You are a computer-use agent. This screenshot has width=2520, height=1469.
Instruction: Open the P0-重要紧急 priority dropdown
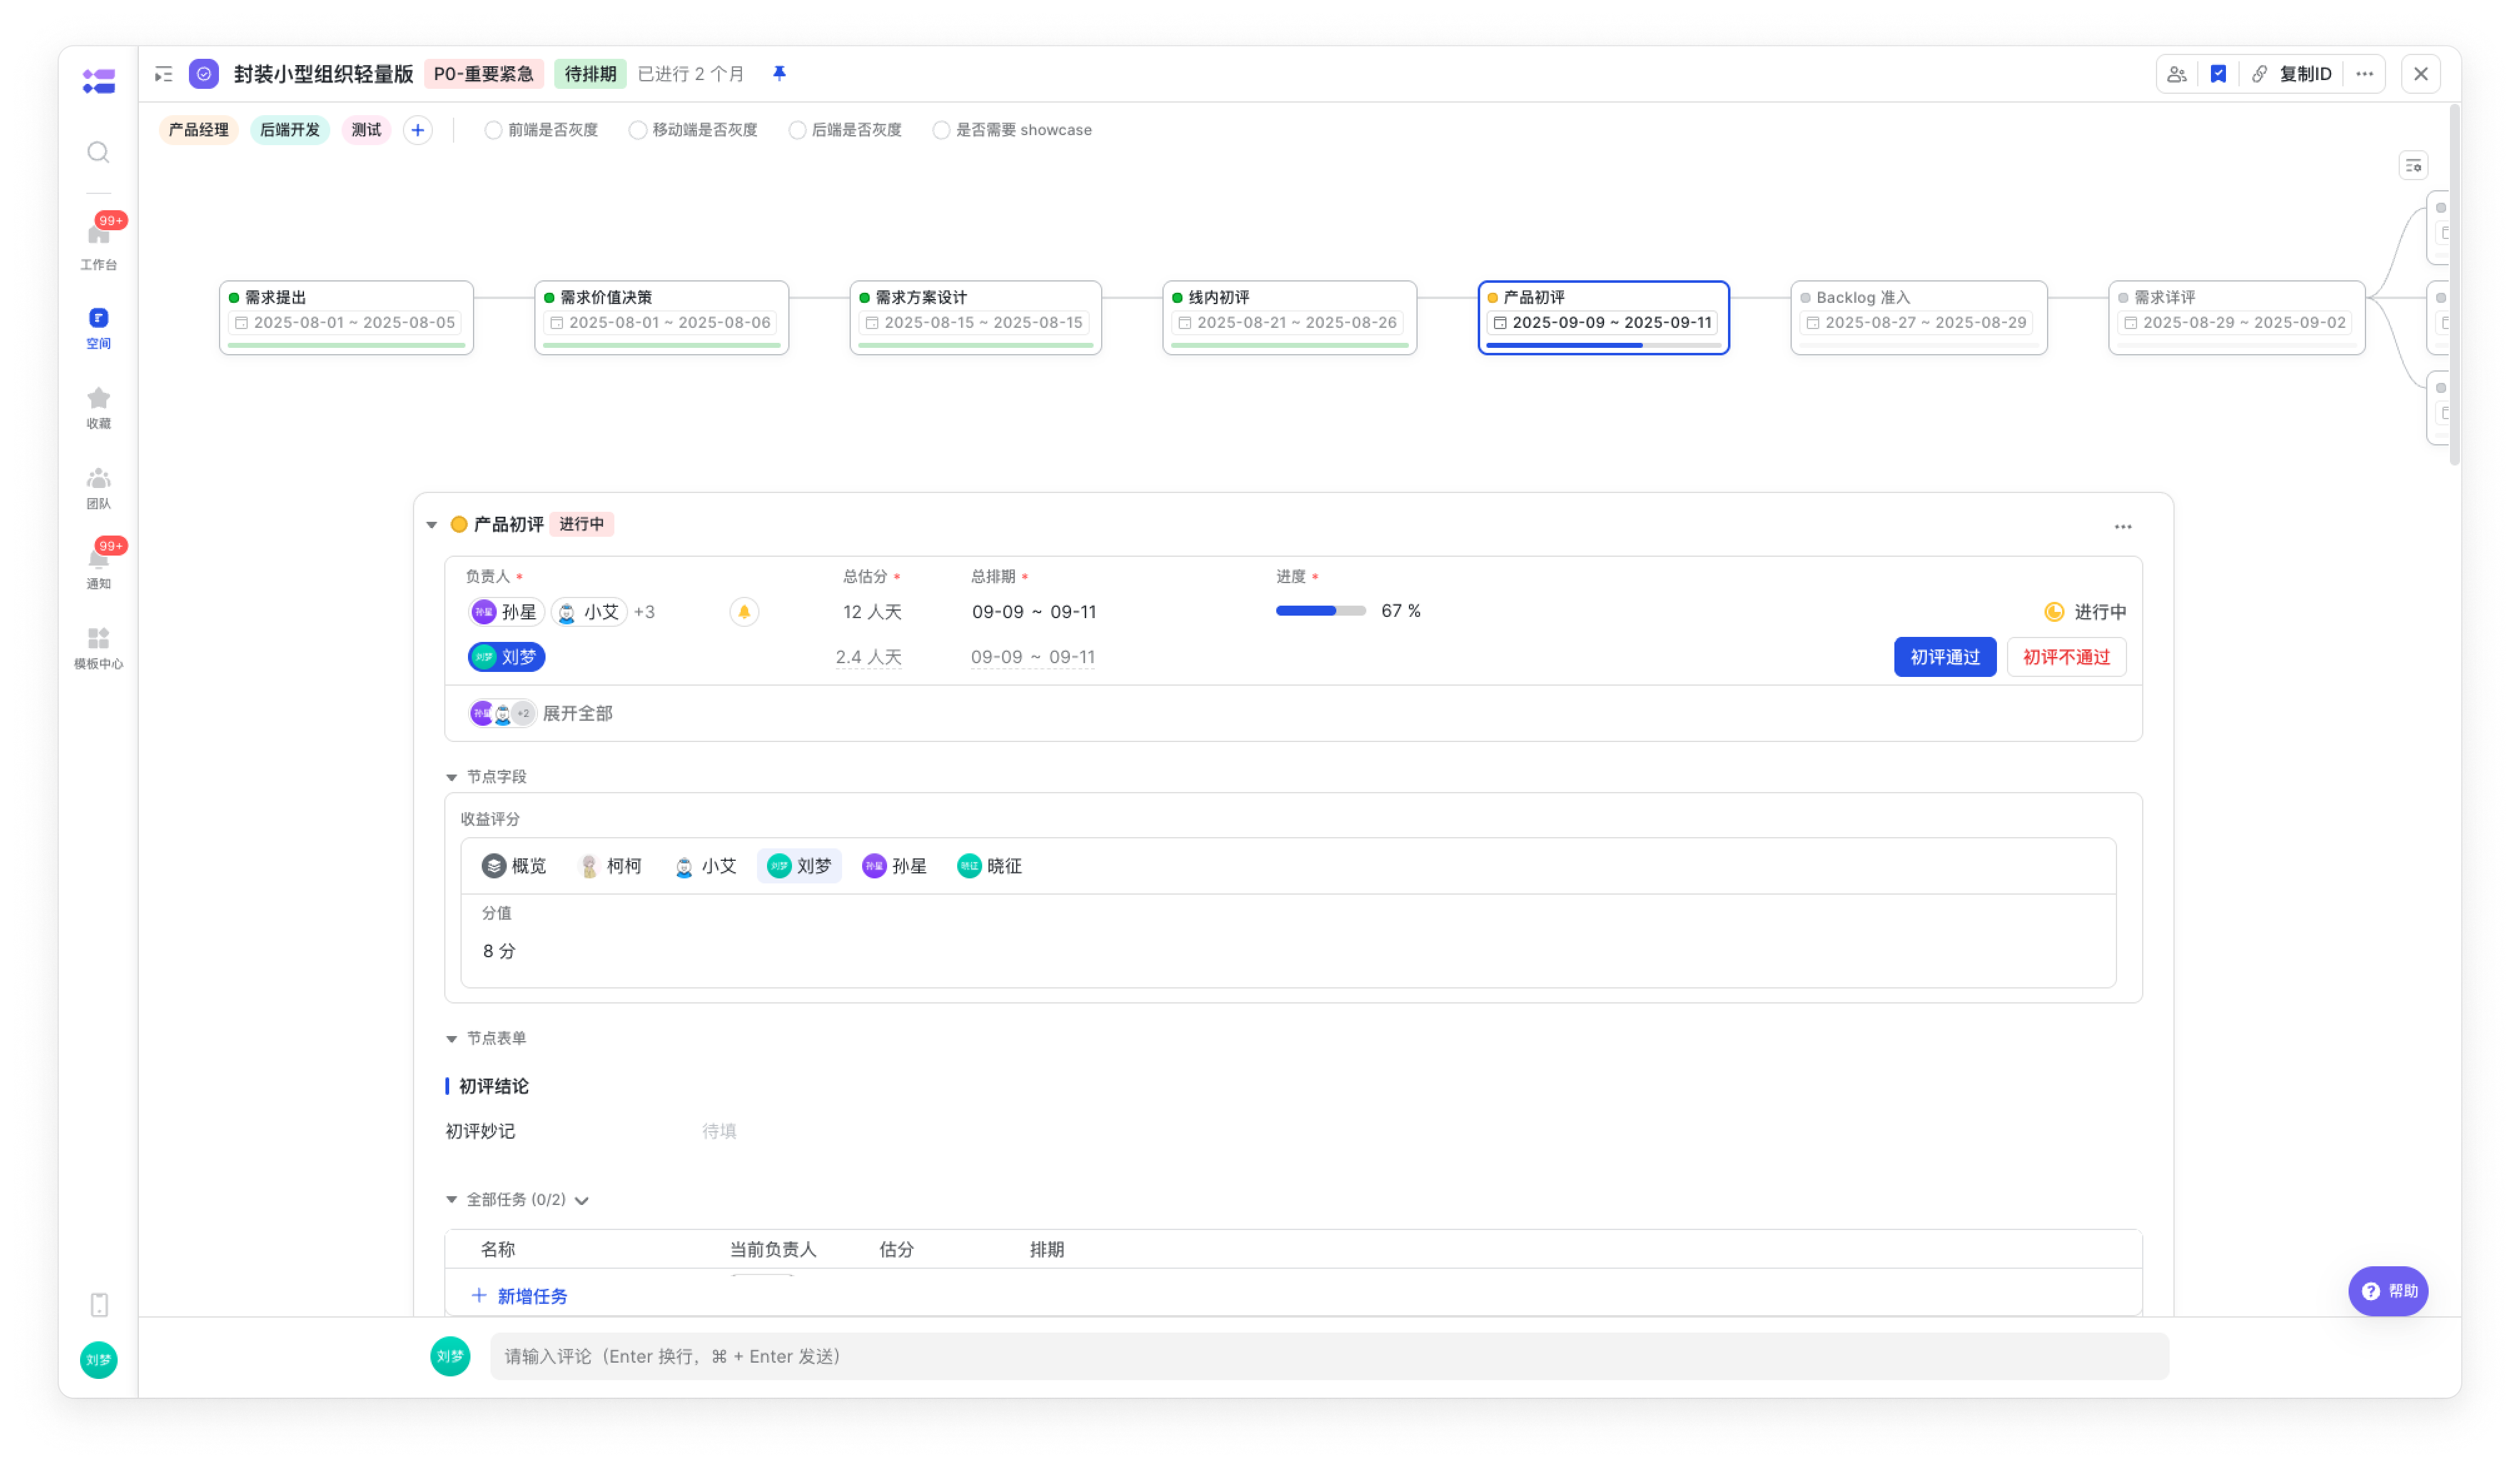[x=484, y=74]
